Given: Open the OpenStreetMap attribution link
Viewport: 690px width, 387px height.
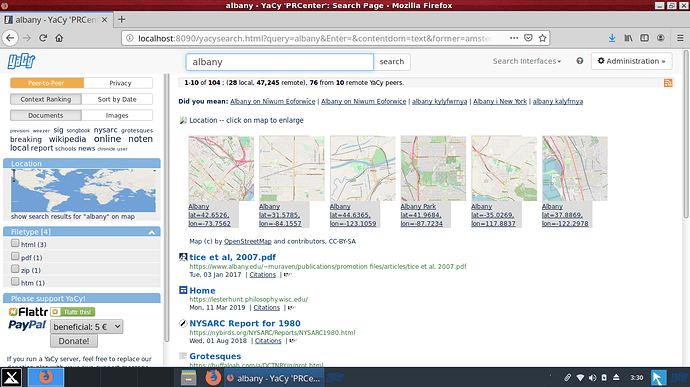Looking at the screenshot, I should pos(248,241).
